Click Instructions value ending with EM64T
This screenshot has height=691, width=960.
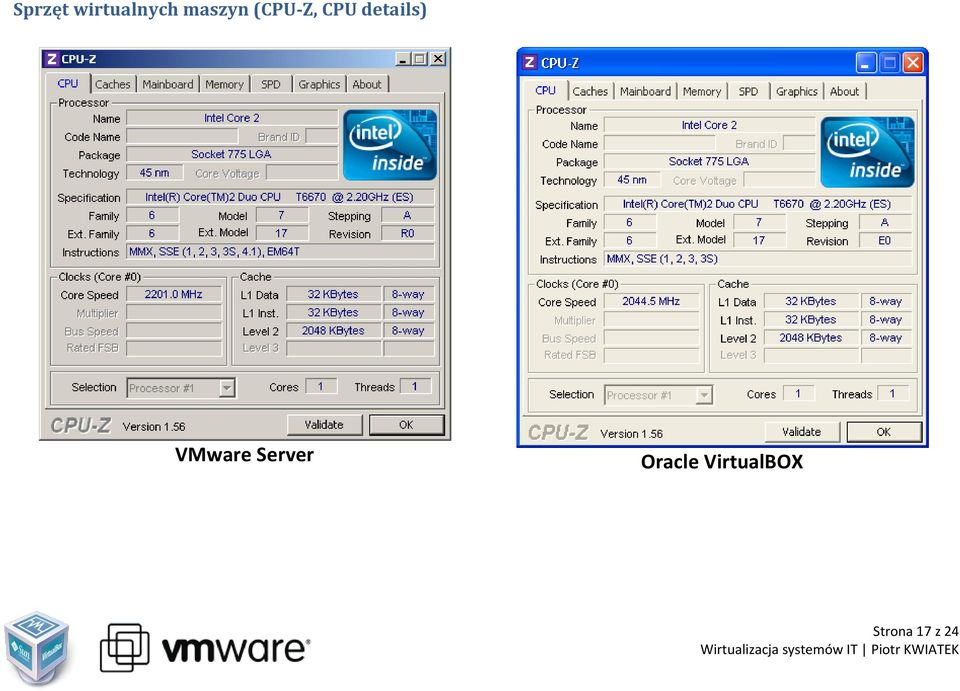[280, 252]
